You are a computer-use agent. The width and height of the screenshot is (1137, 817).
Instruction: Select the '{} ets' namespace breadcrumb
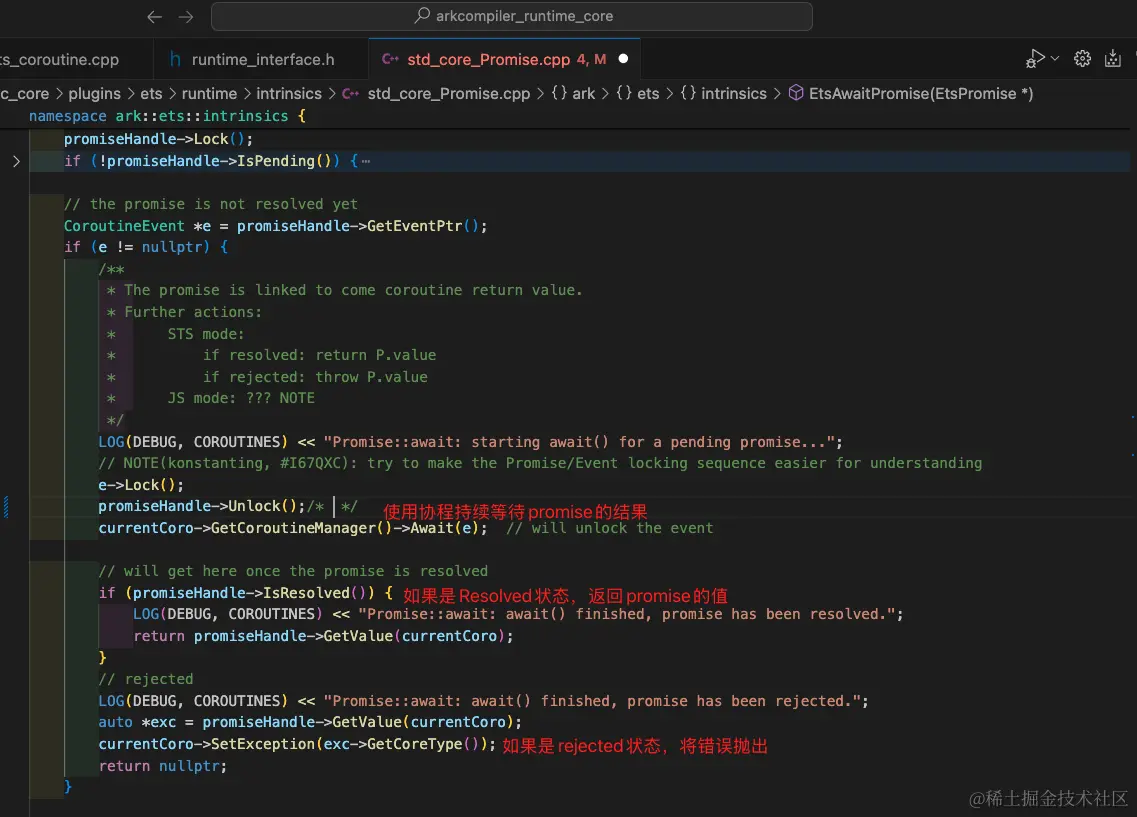pos(637,94)
